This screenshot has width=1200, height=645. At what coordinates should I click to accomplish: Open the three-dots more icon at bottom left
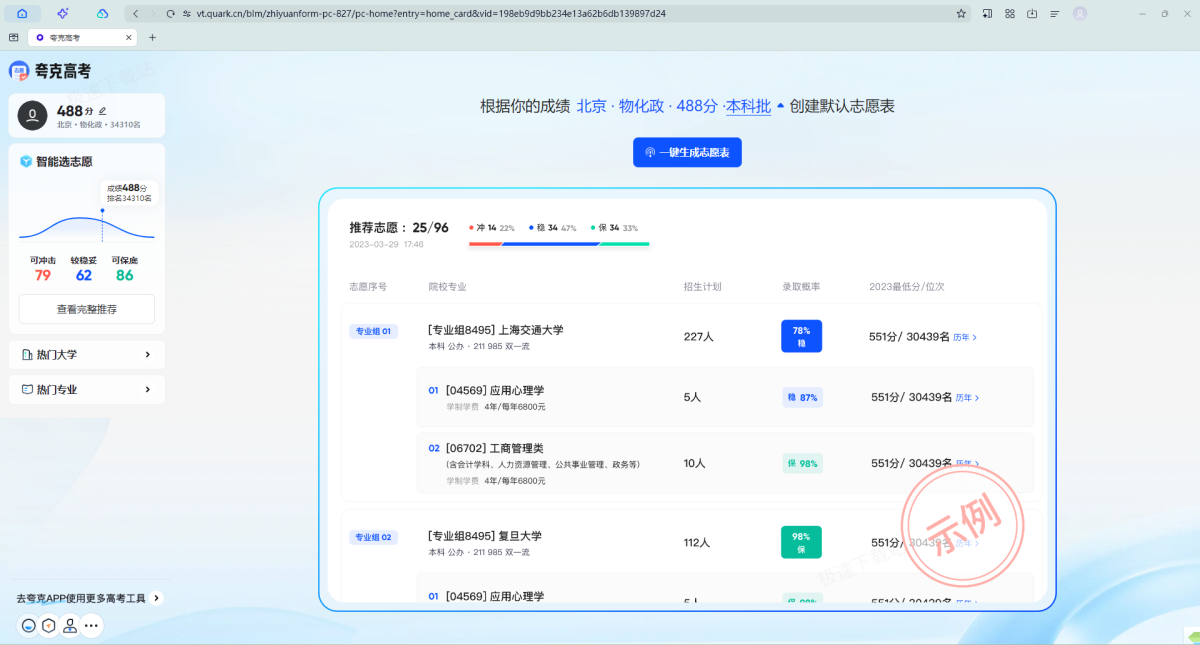[91, 626]
